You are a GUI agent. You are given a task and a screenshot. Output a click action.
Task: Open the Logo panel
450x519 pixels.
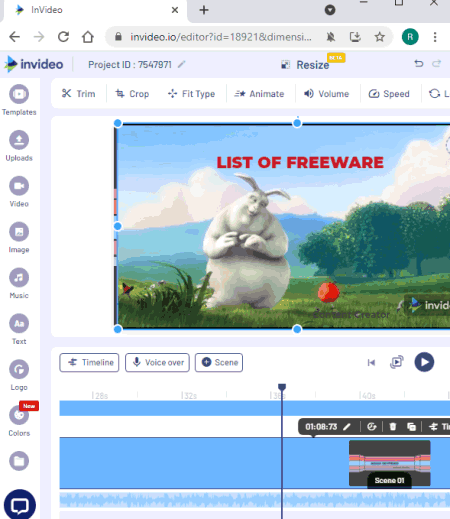tap(19, 375)
